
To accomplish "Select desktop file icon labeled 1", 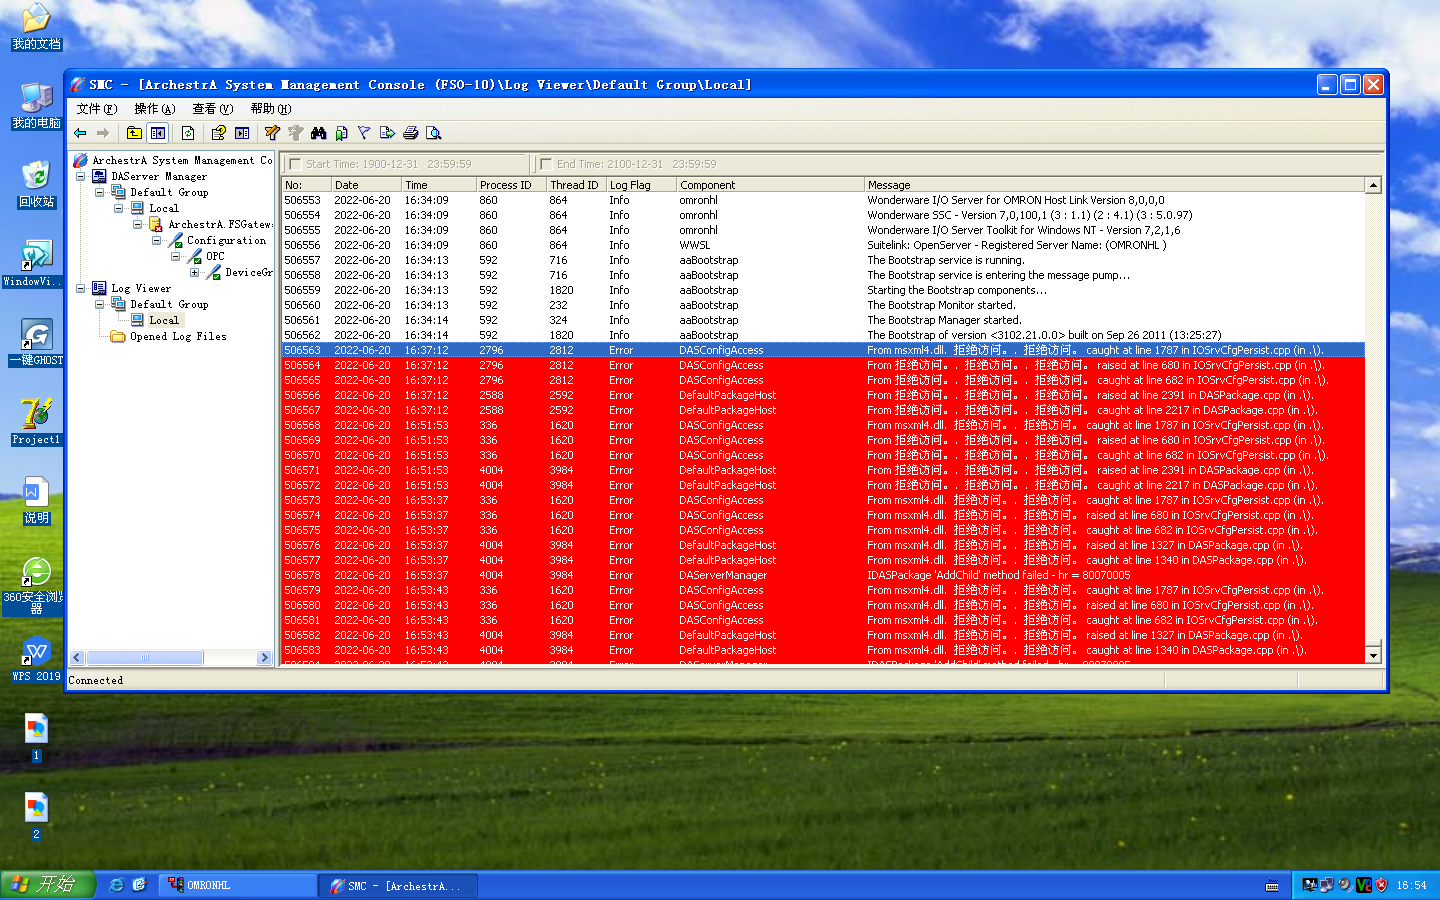I will coord(36,738).
